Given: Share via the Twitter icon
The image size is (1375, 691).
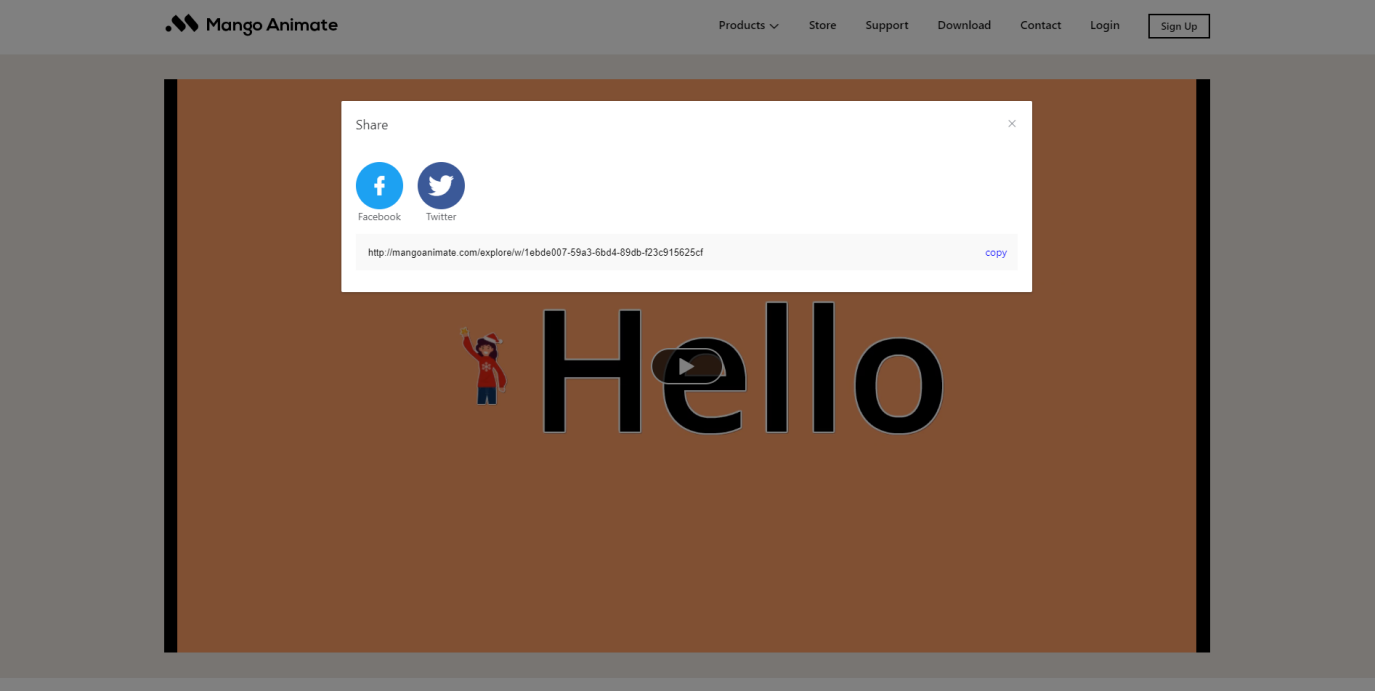Looking at the screenshot, I should (441, 186).
